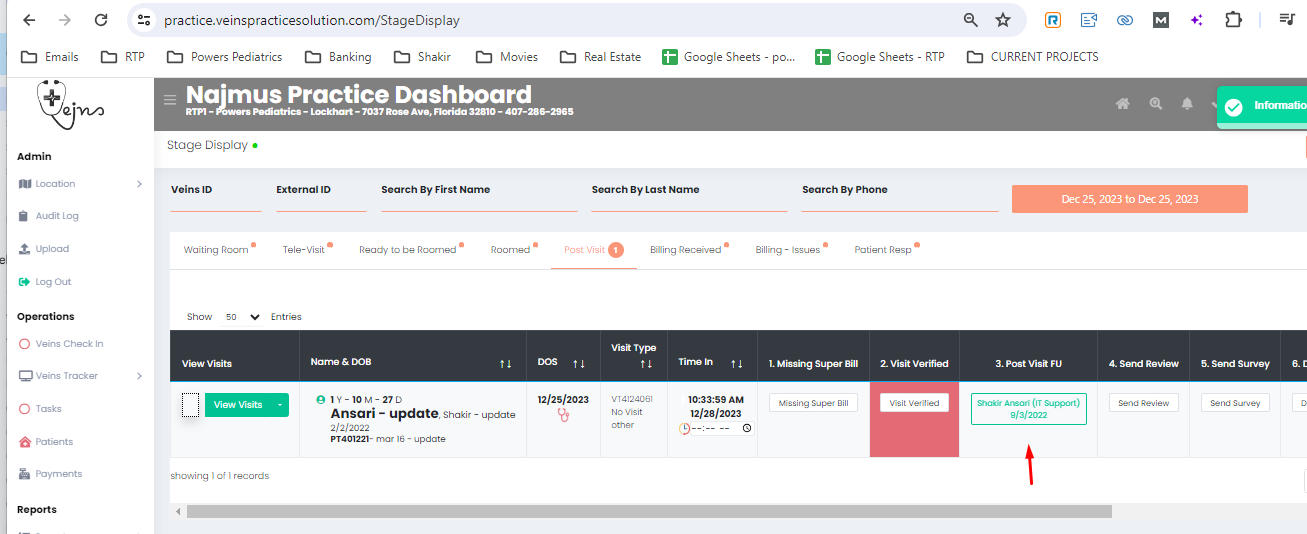Toggle the hamburger sidebar menu icon

pyautogui.click(x=170, y=99)
